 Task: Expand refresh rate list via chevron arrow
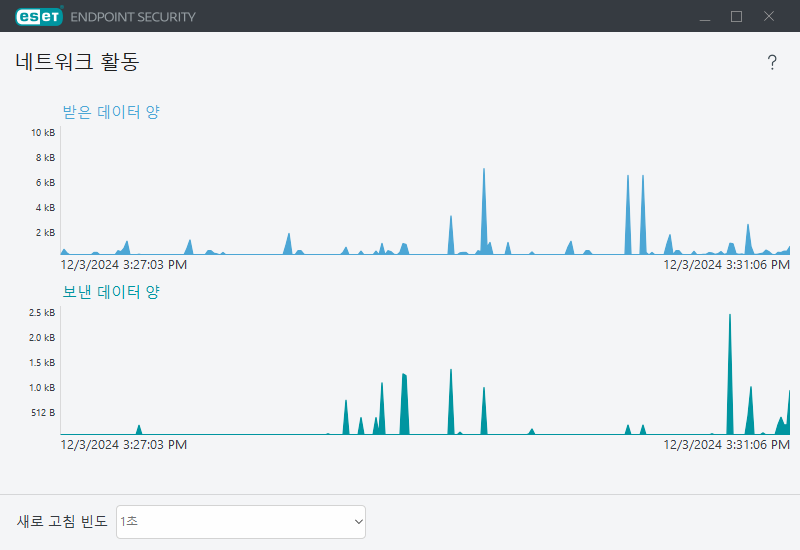click(358, 521)
